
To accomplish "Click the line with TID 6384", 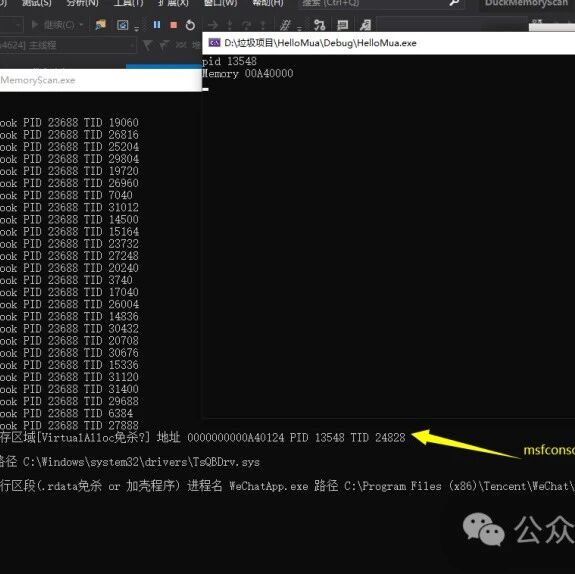I will point(66,413).
